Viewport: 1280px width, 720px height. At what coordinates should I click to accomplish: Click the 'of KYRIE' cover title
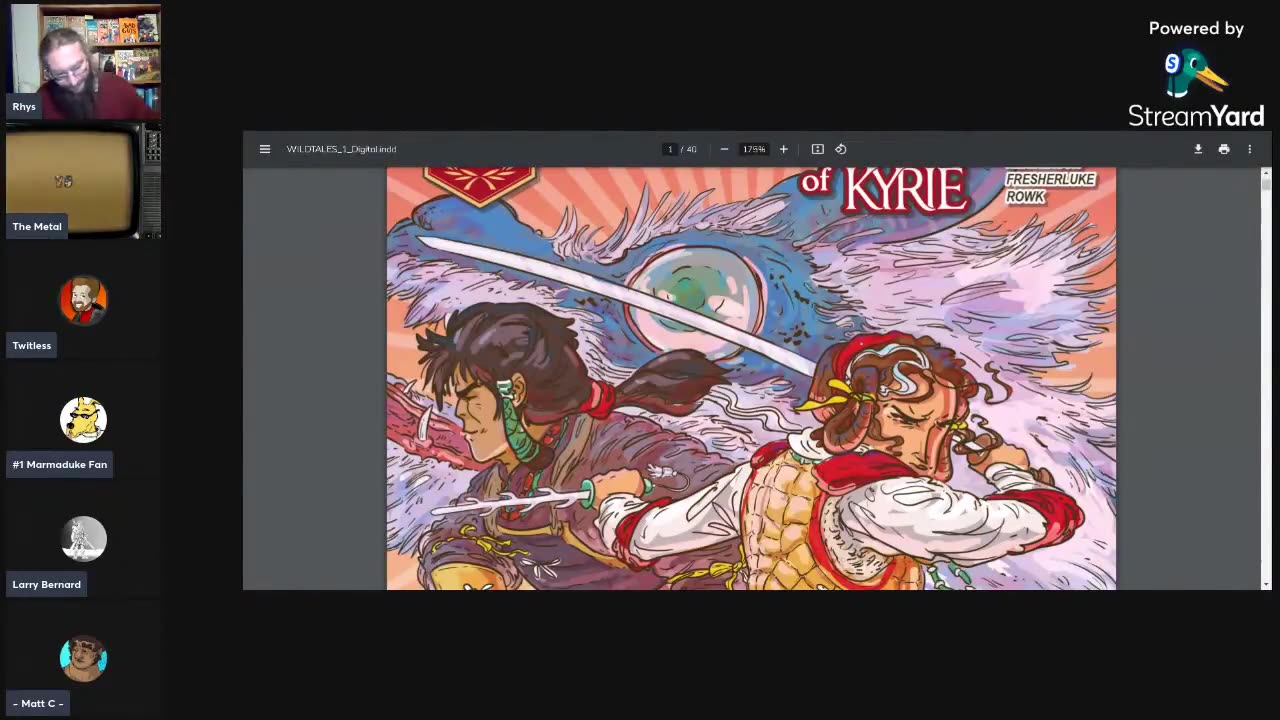click(x=883, y=188)
